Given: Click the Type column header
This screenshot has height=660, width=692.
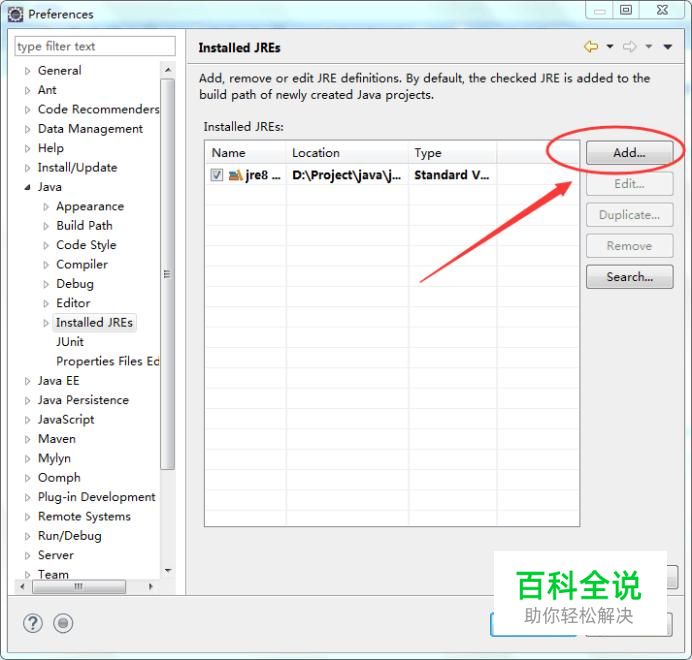Looking at the screenshot, I should [452, 153].
